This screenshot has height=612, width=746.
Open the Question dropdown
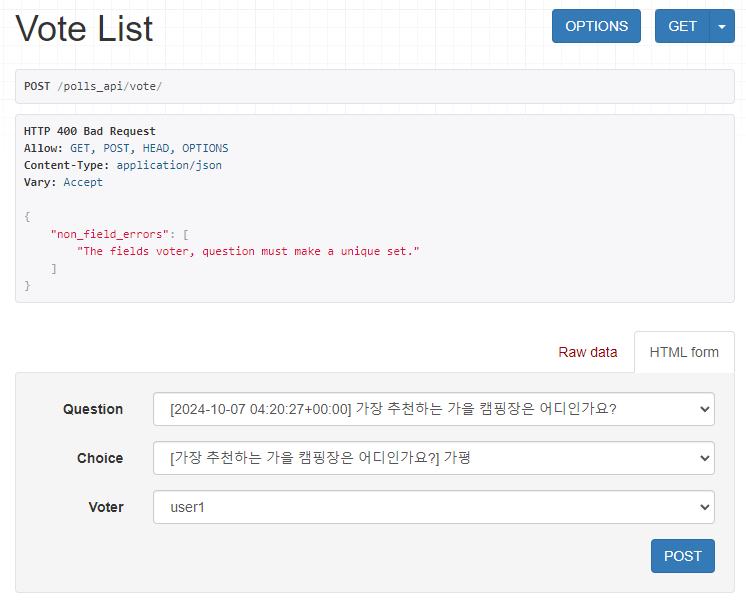coord(434,409)
